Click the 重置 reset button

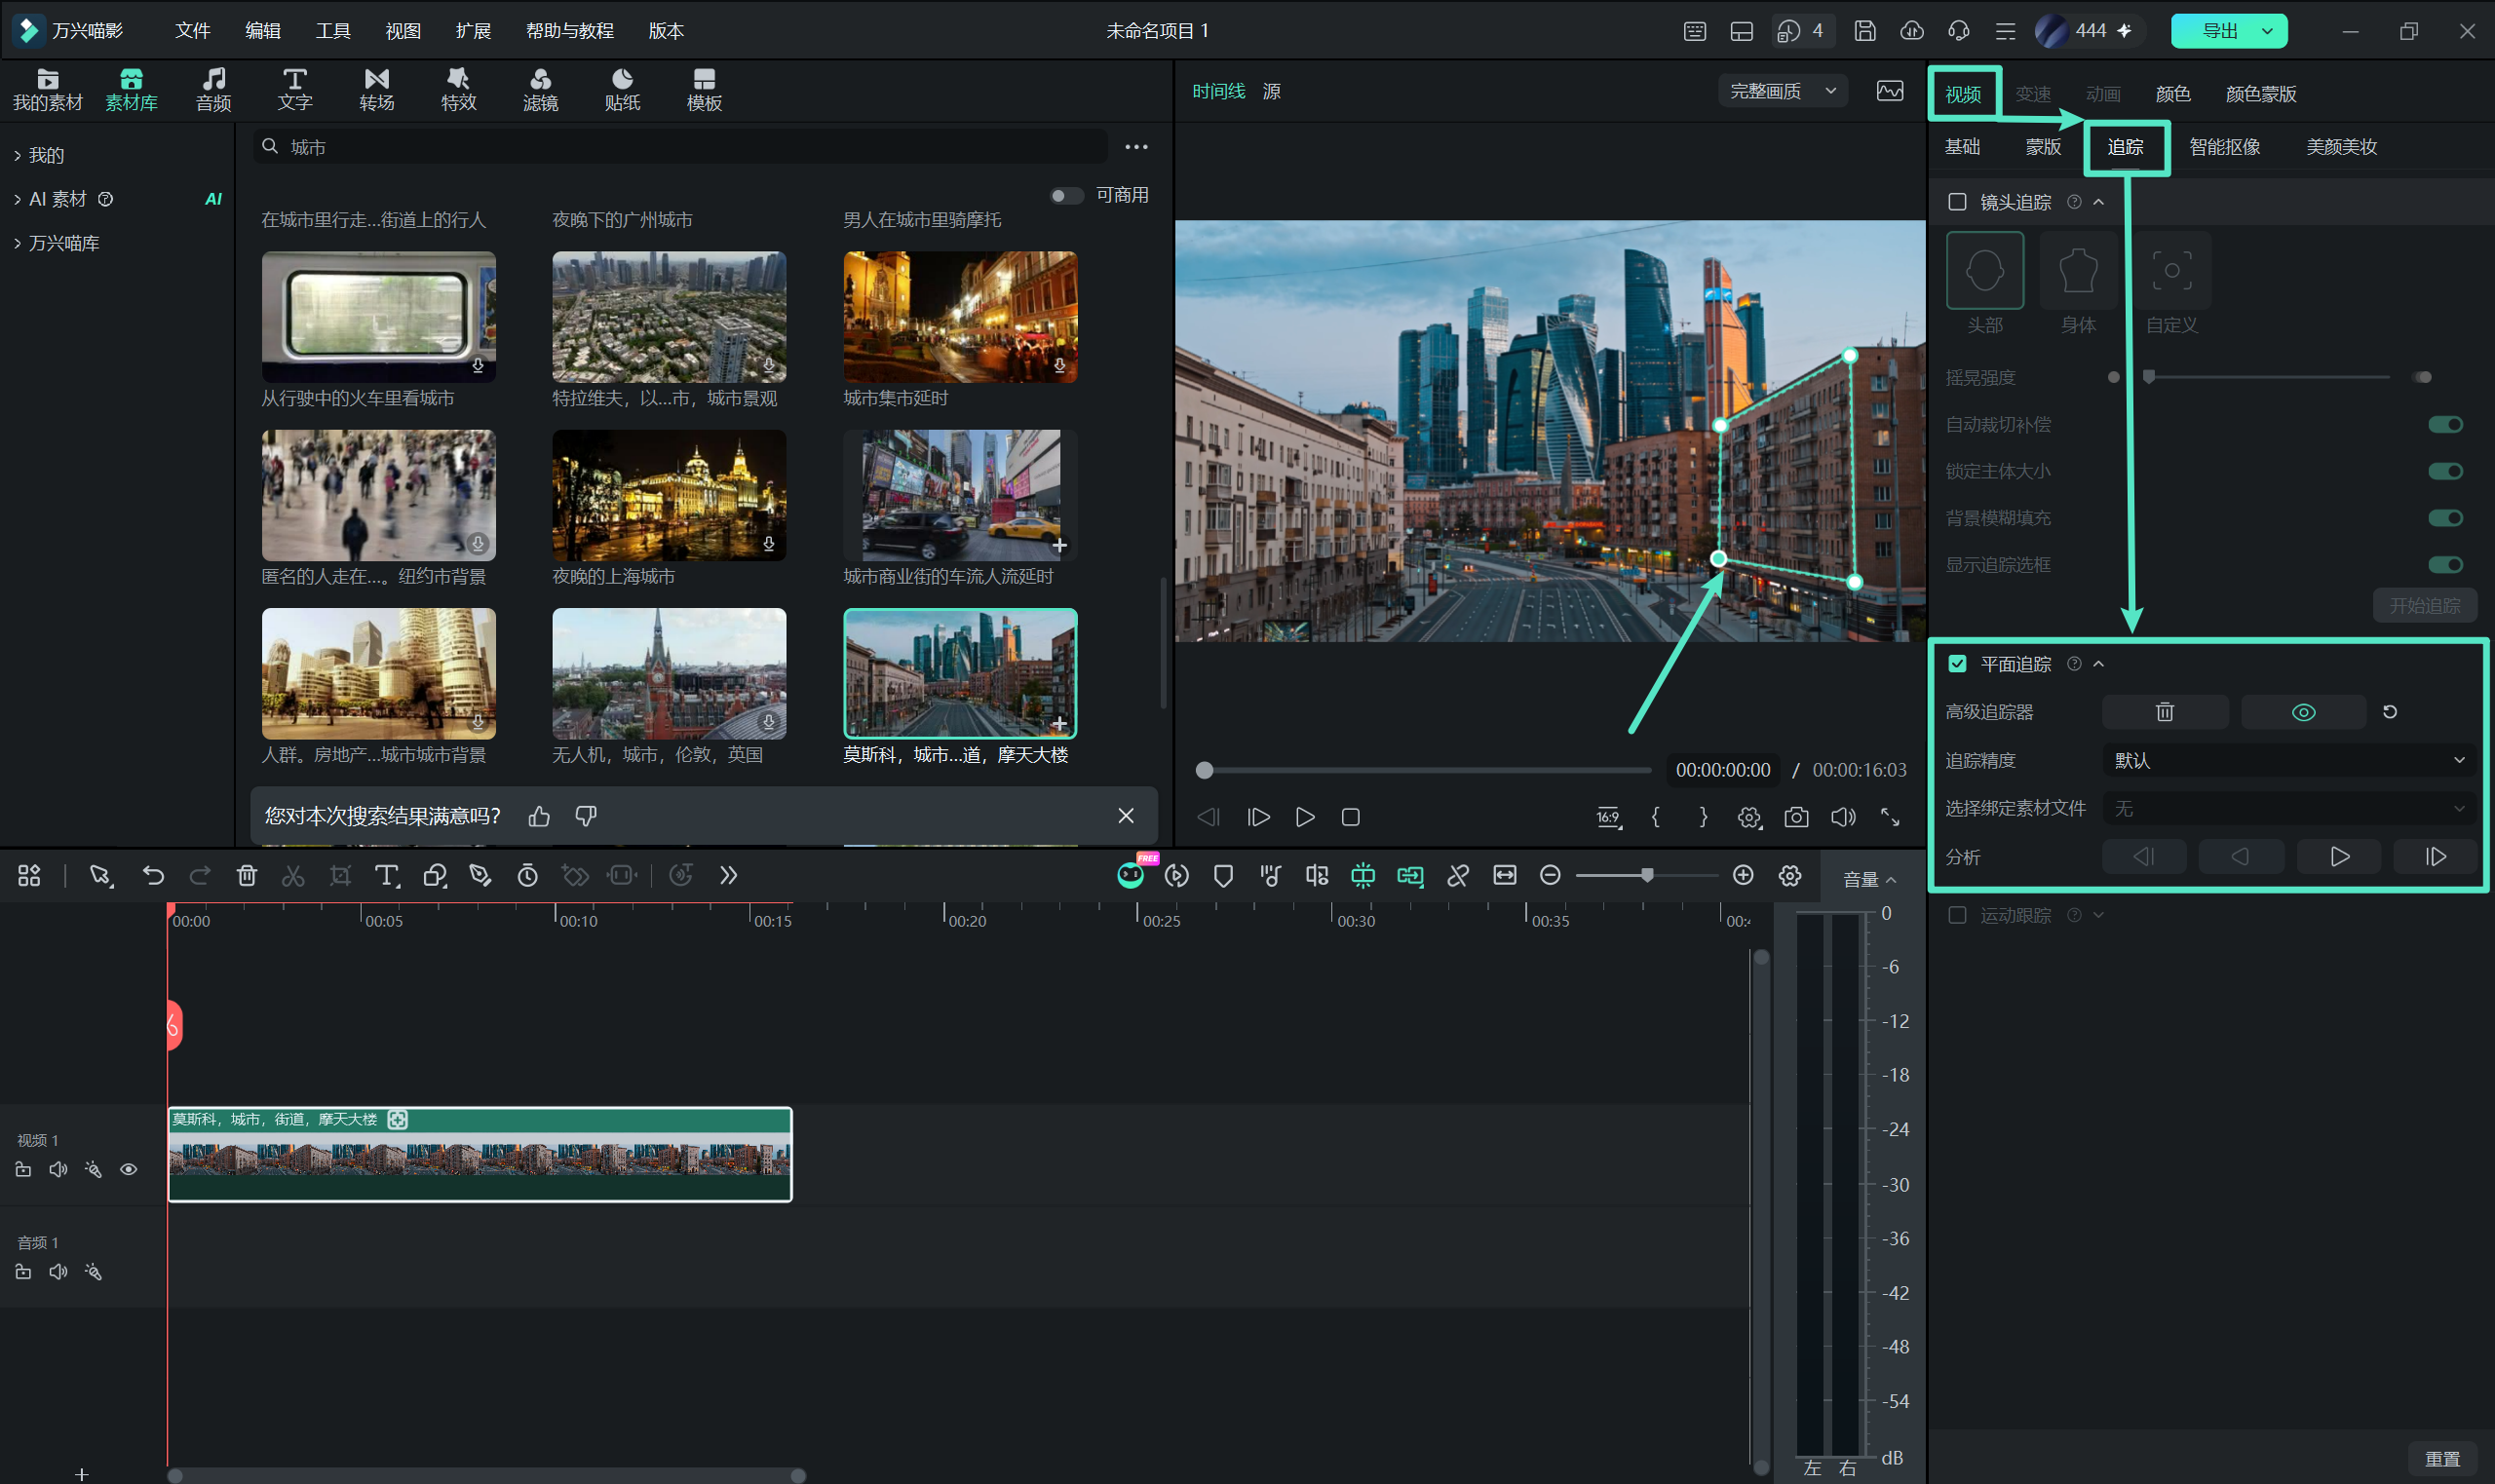click(x=2442, y=1459)
